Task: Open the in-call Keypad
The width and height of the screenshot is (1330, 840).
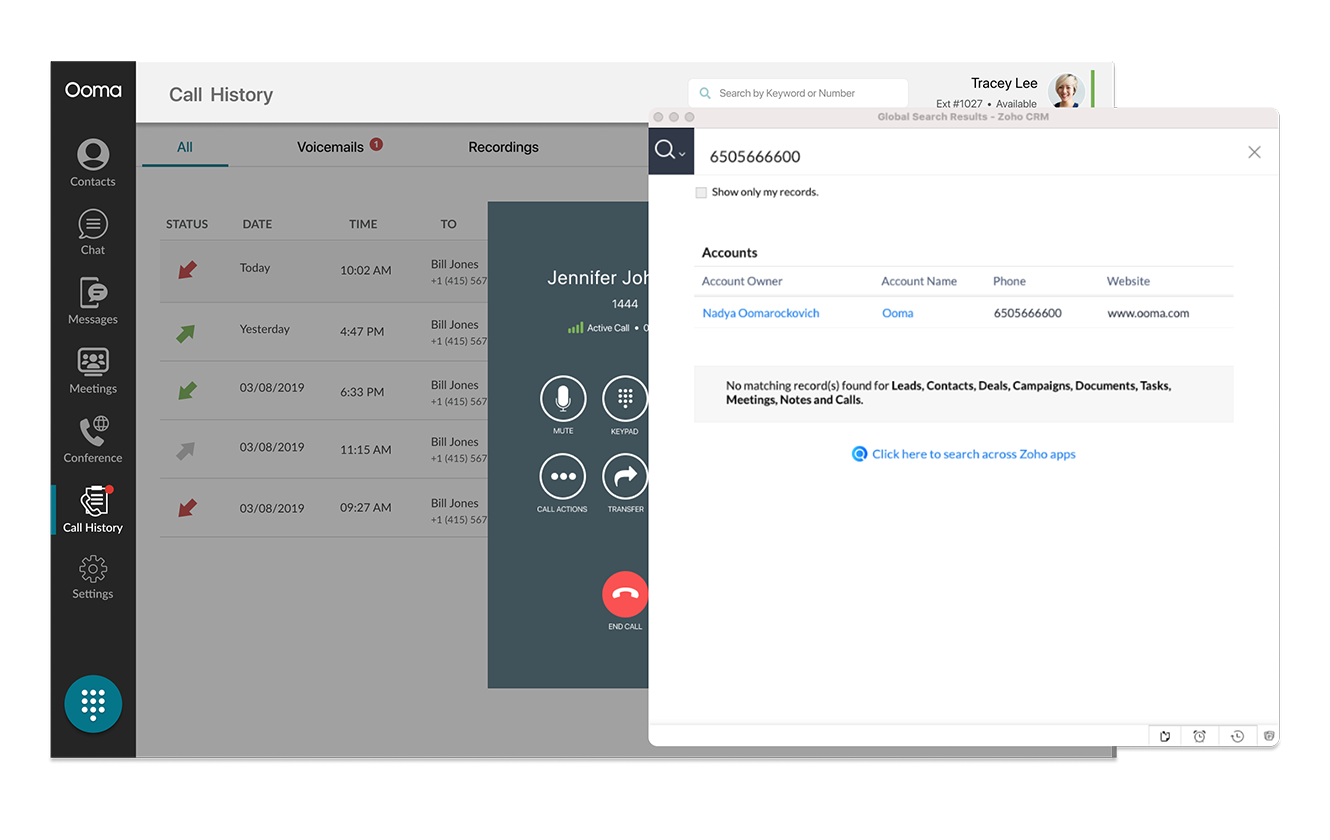Action: click(625, 399)
